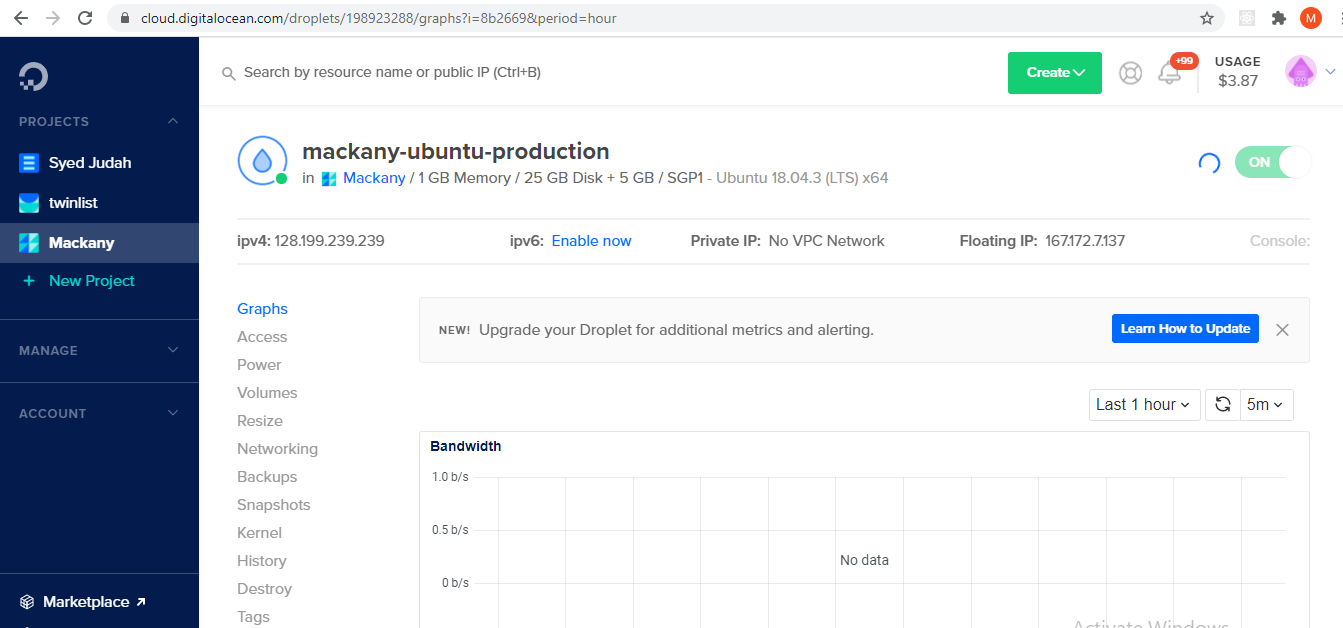Open the Kernel tab
This screenshot has width=1343, height=628.
coord(259,533)
